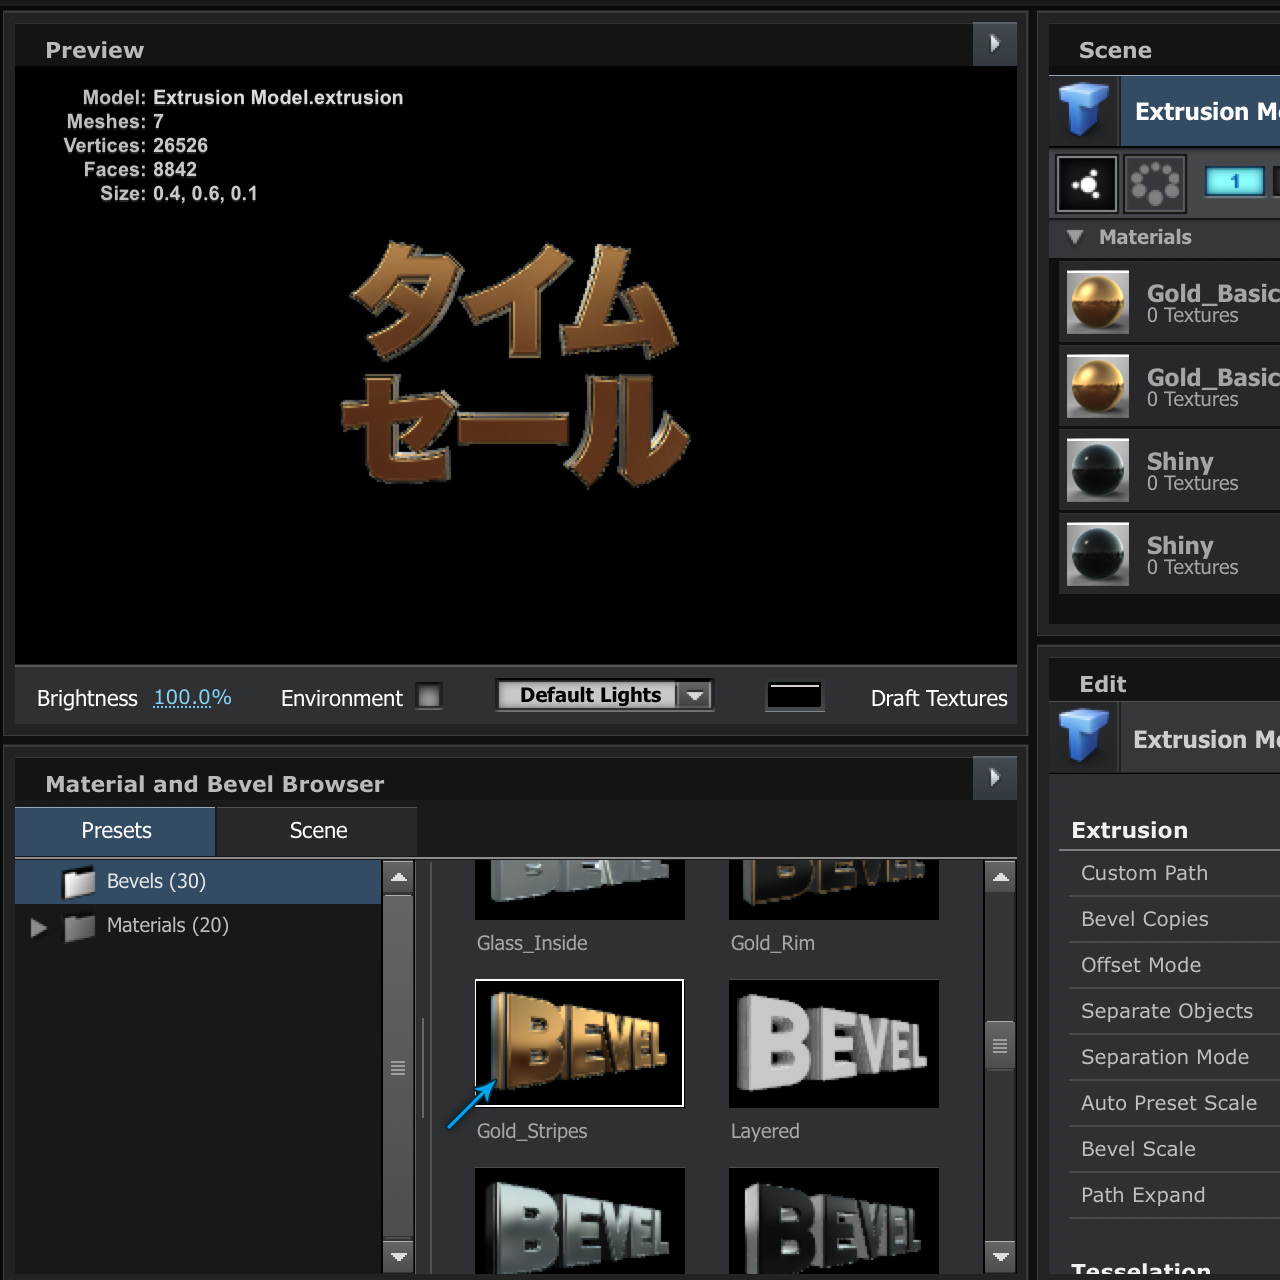The image size is (1280, 1280).
Task: Select the Bevel Scale property
Action: [x=1138, y=1149]
